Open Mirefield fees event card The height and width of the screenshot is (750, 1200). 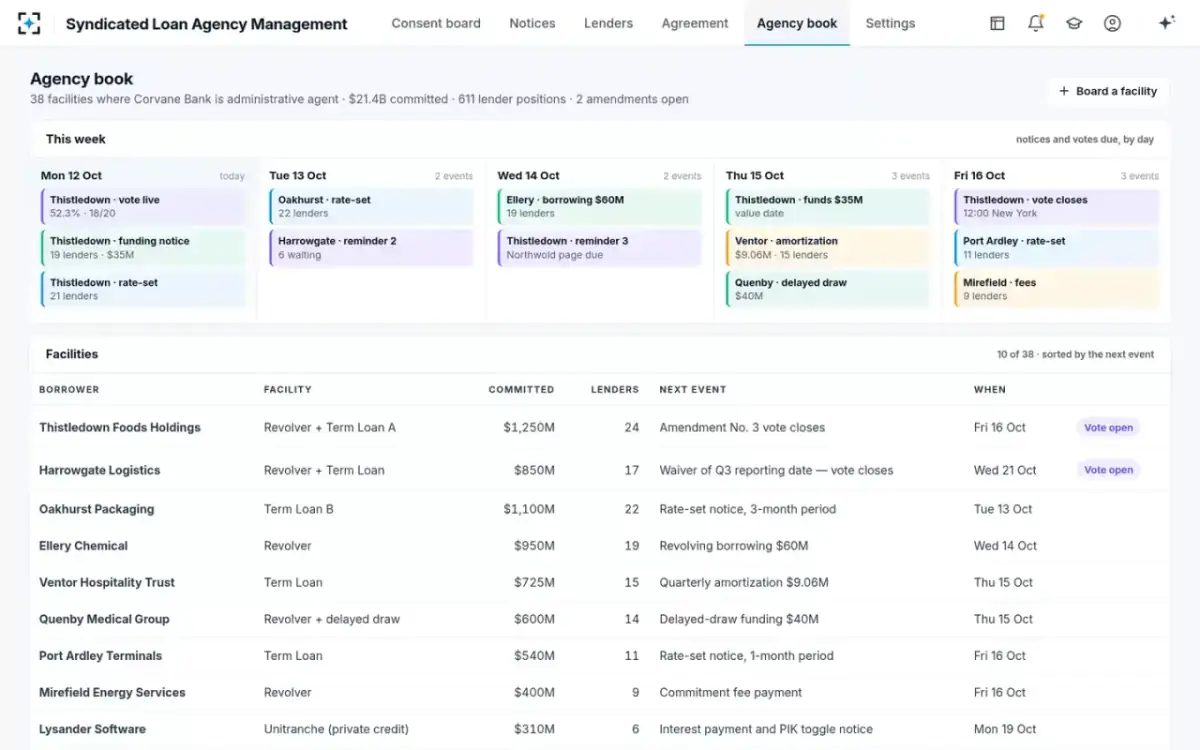1056,289
